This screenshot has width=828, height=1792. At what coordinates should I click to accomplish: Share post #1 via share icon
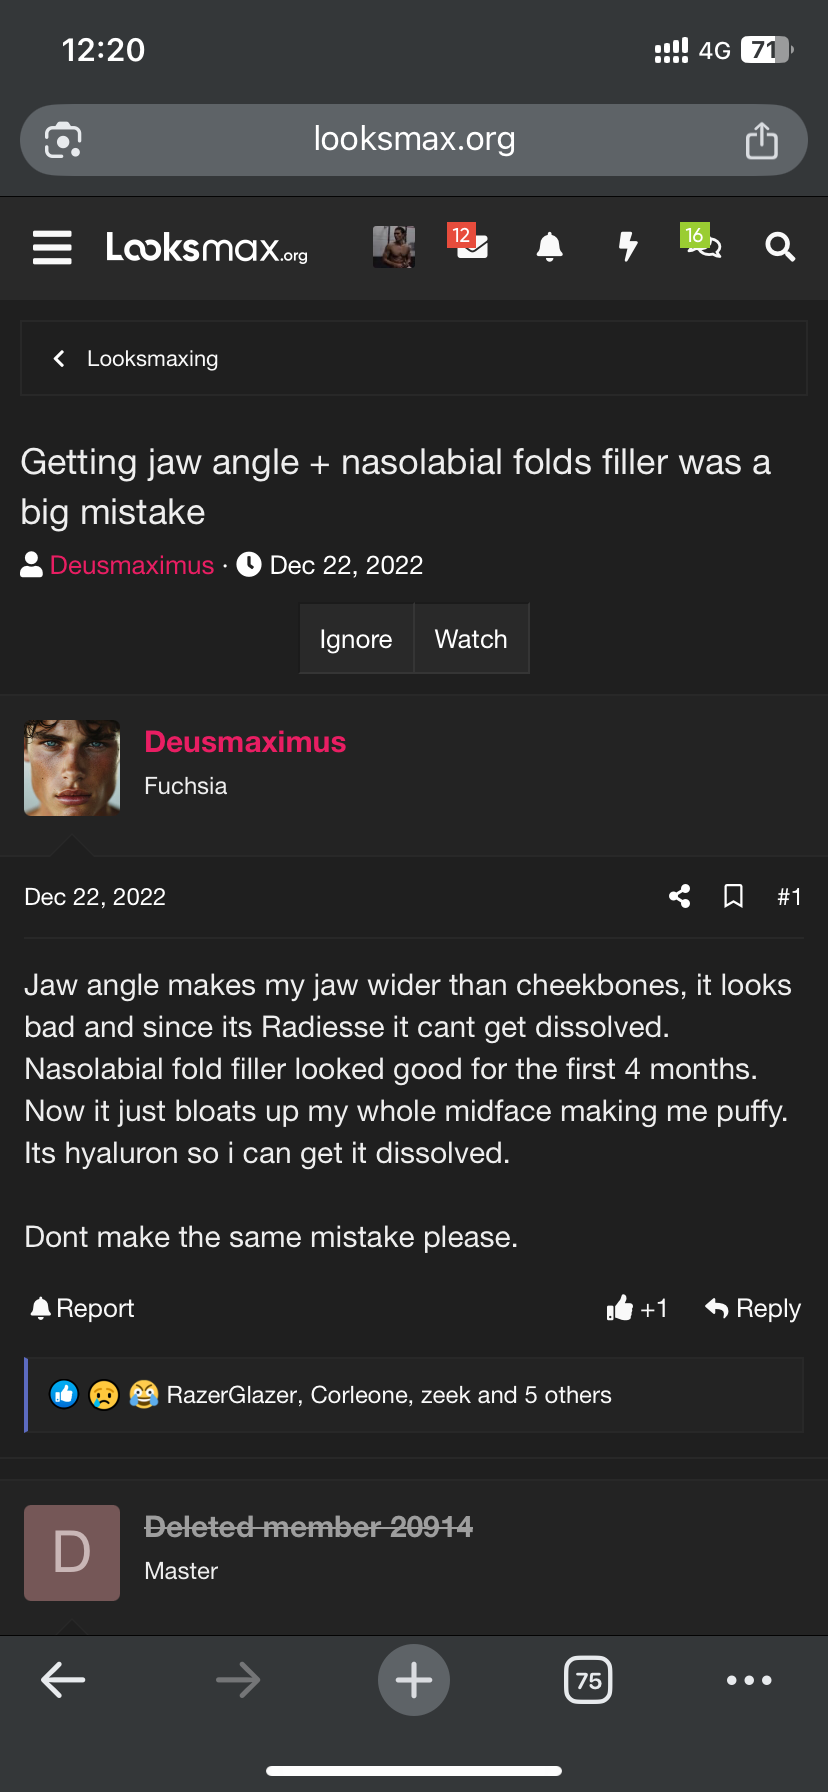coord(680,896)
